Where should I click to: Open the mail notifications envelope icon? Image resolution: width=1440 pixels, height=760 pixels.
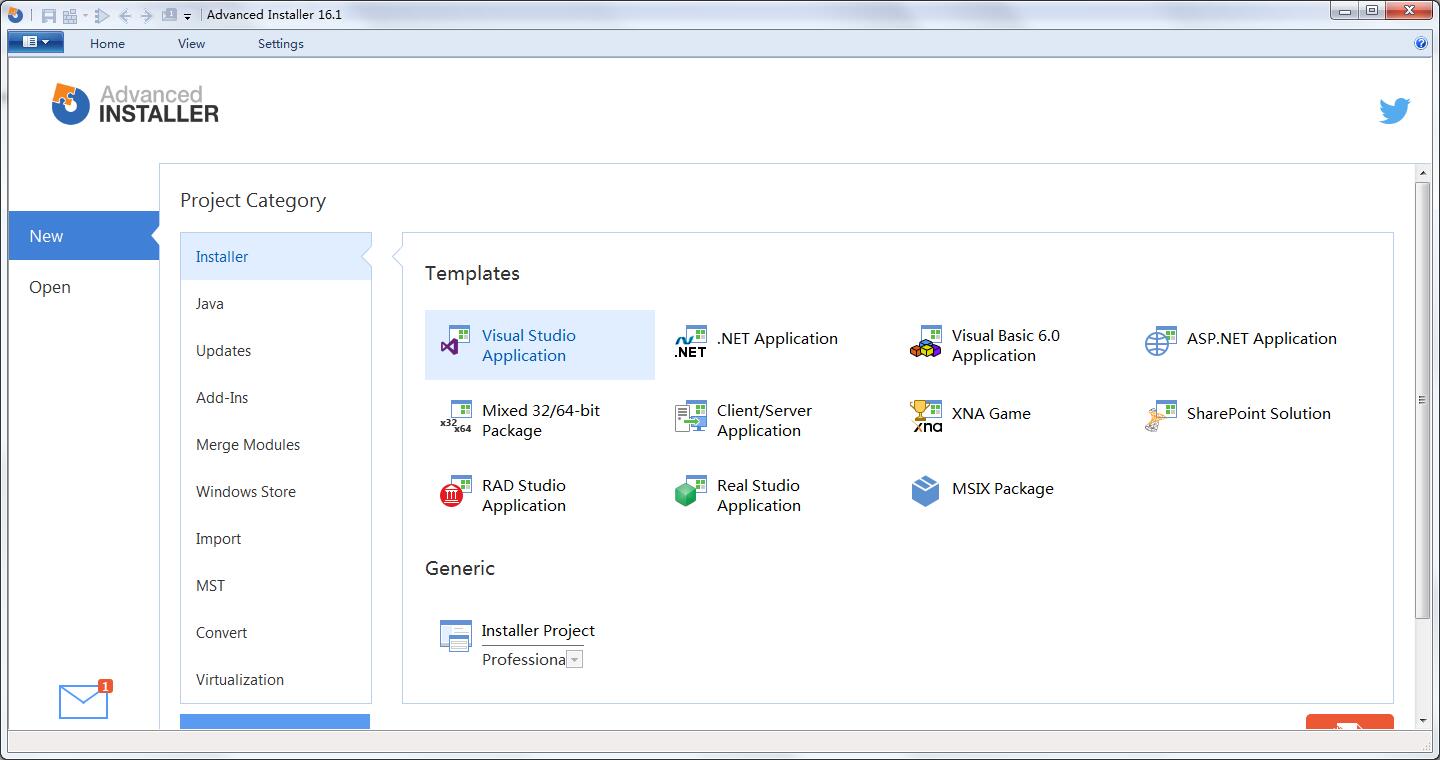(83, 702)
